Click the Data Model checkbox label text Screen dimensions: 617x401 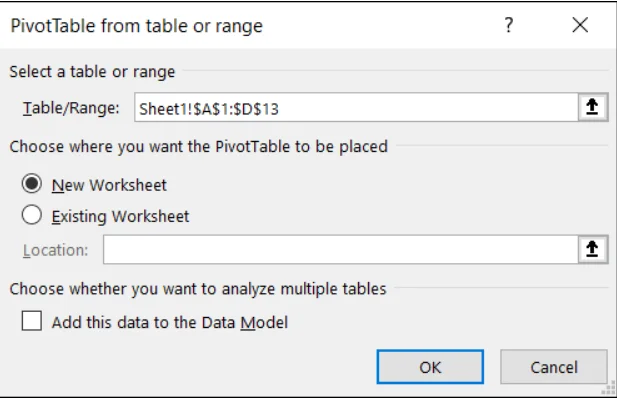click(170, 322)
